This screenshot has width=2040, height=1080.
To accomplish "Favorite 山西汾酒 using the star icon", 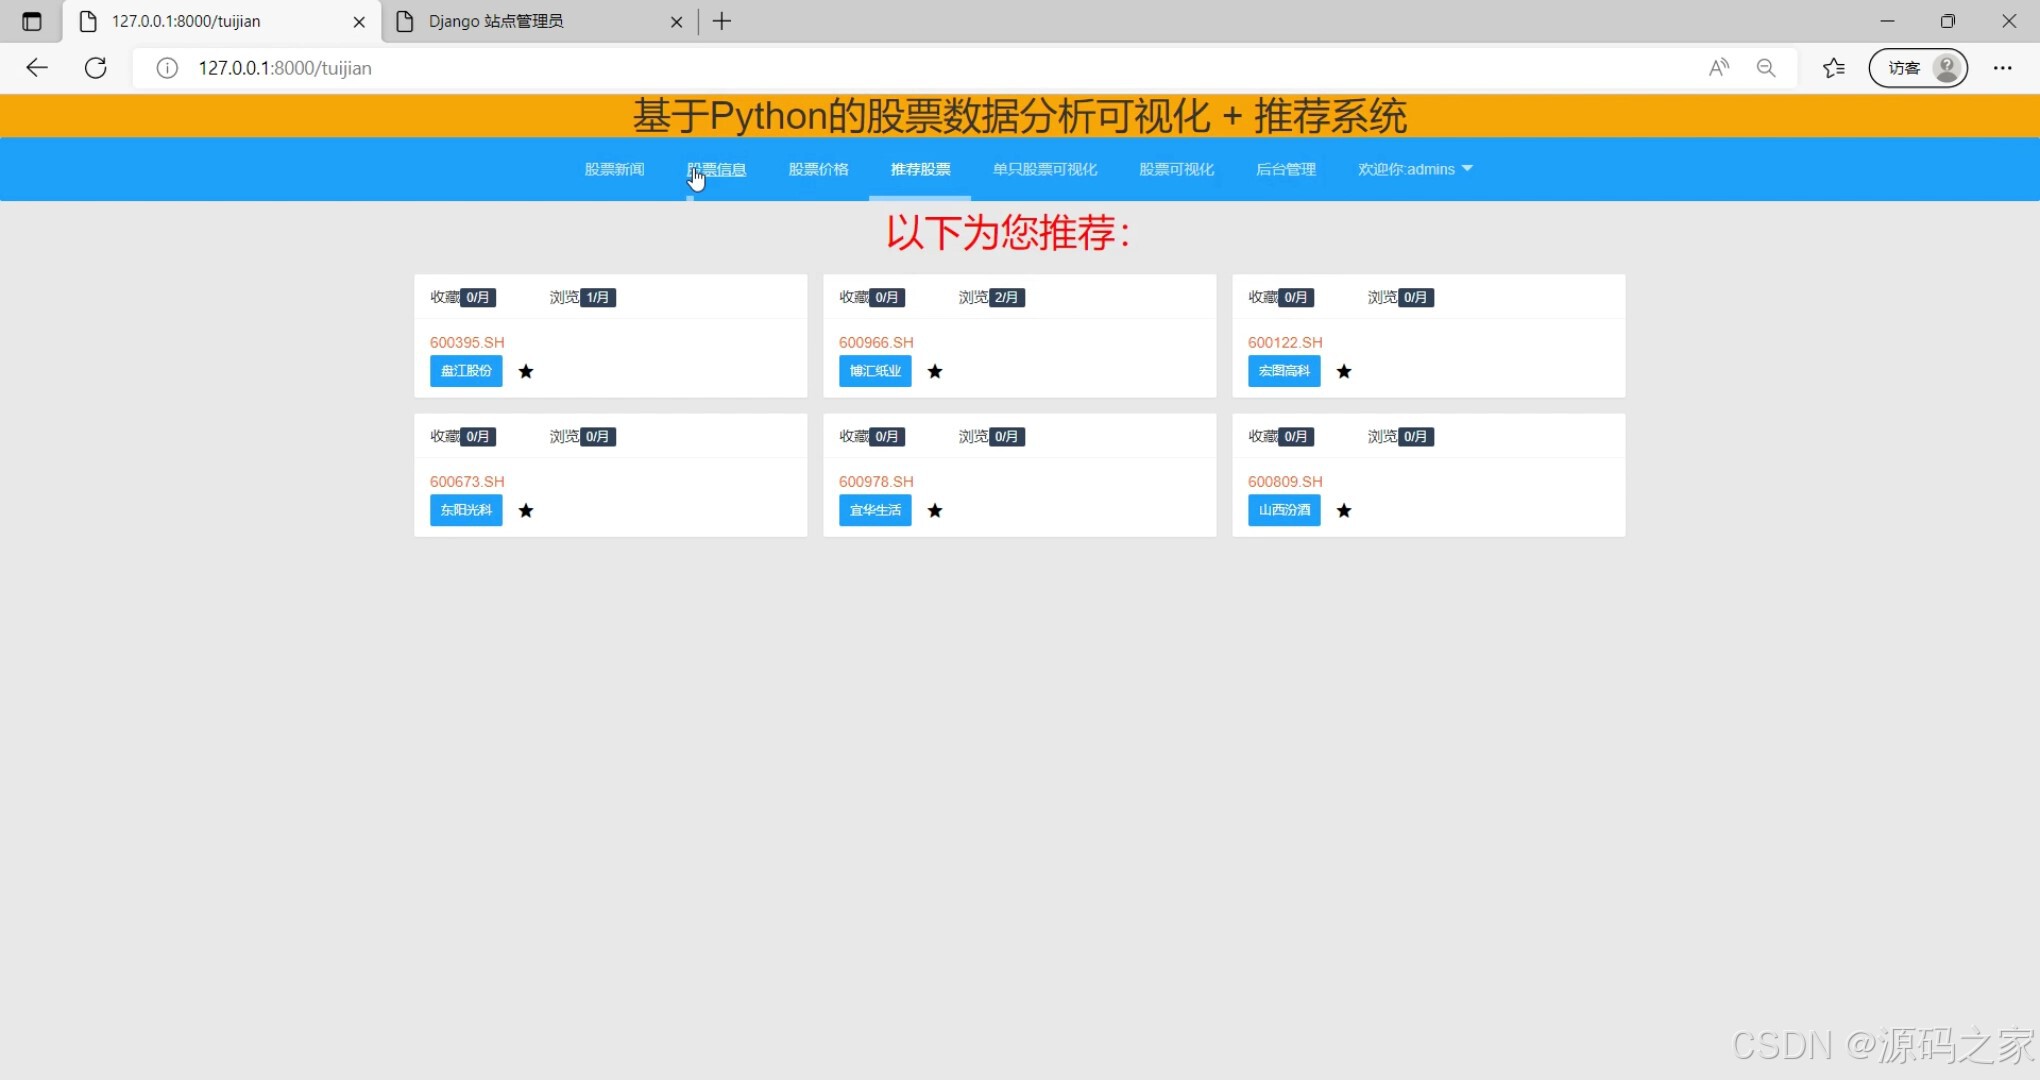I will point(1344,510).
